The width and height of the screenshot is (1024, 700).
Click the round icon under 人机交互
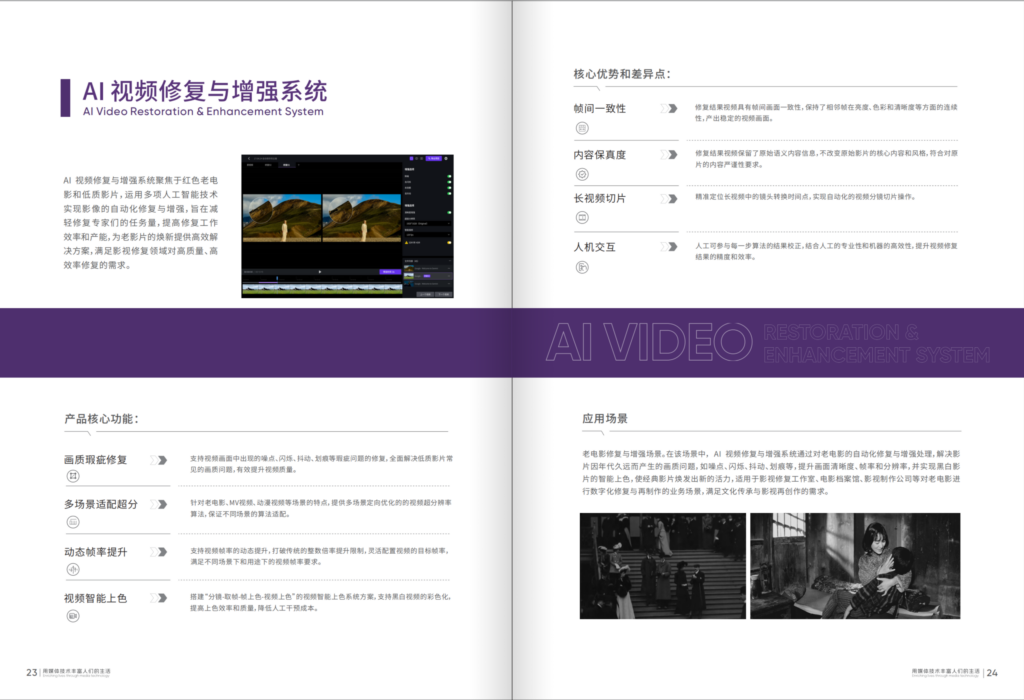(582, 266)
